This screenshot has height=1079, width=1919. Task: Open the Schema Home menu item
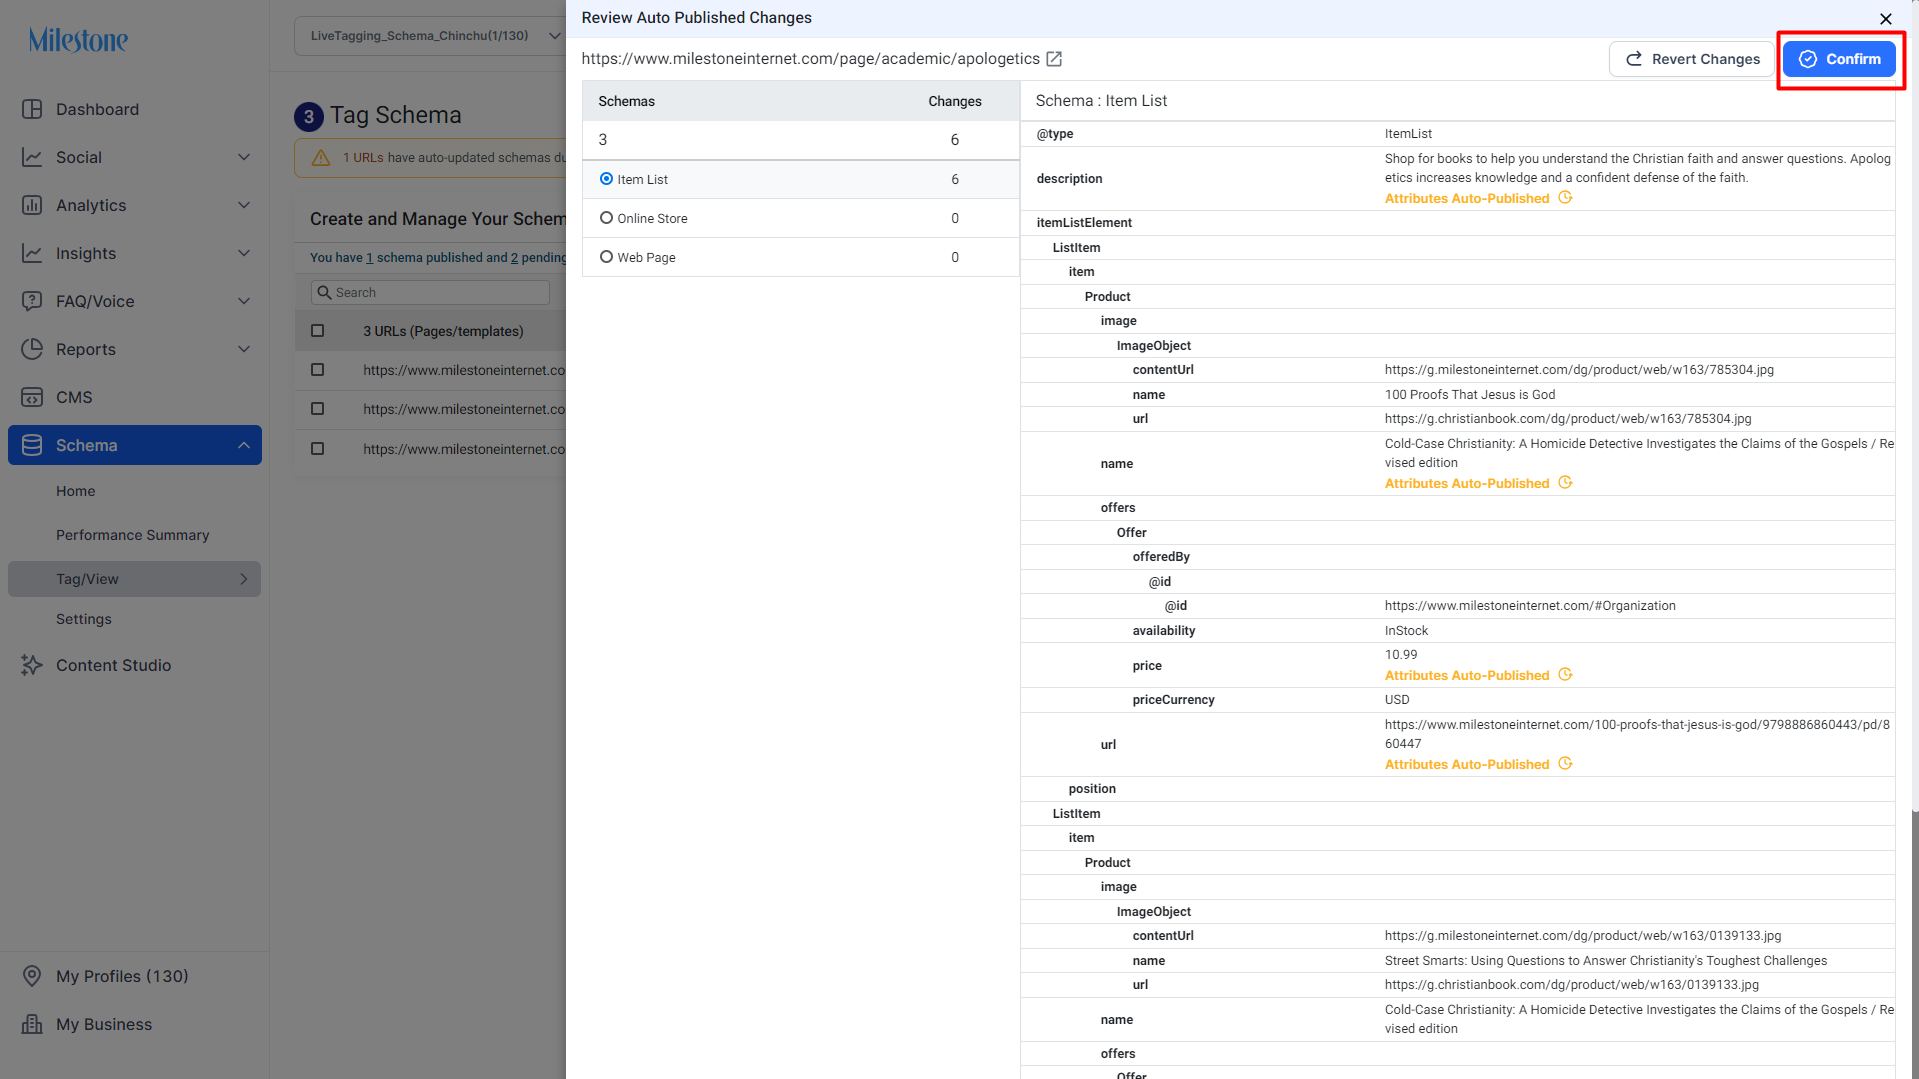coord(76,491)
